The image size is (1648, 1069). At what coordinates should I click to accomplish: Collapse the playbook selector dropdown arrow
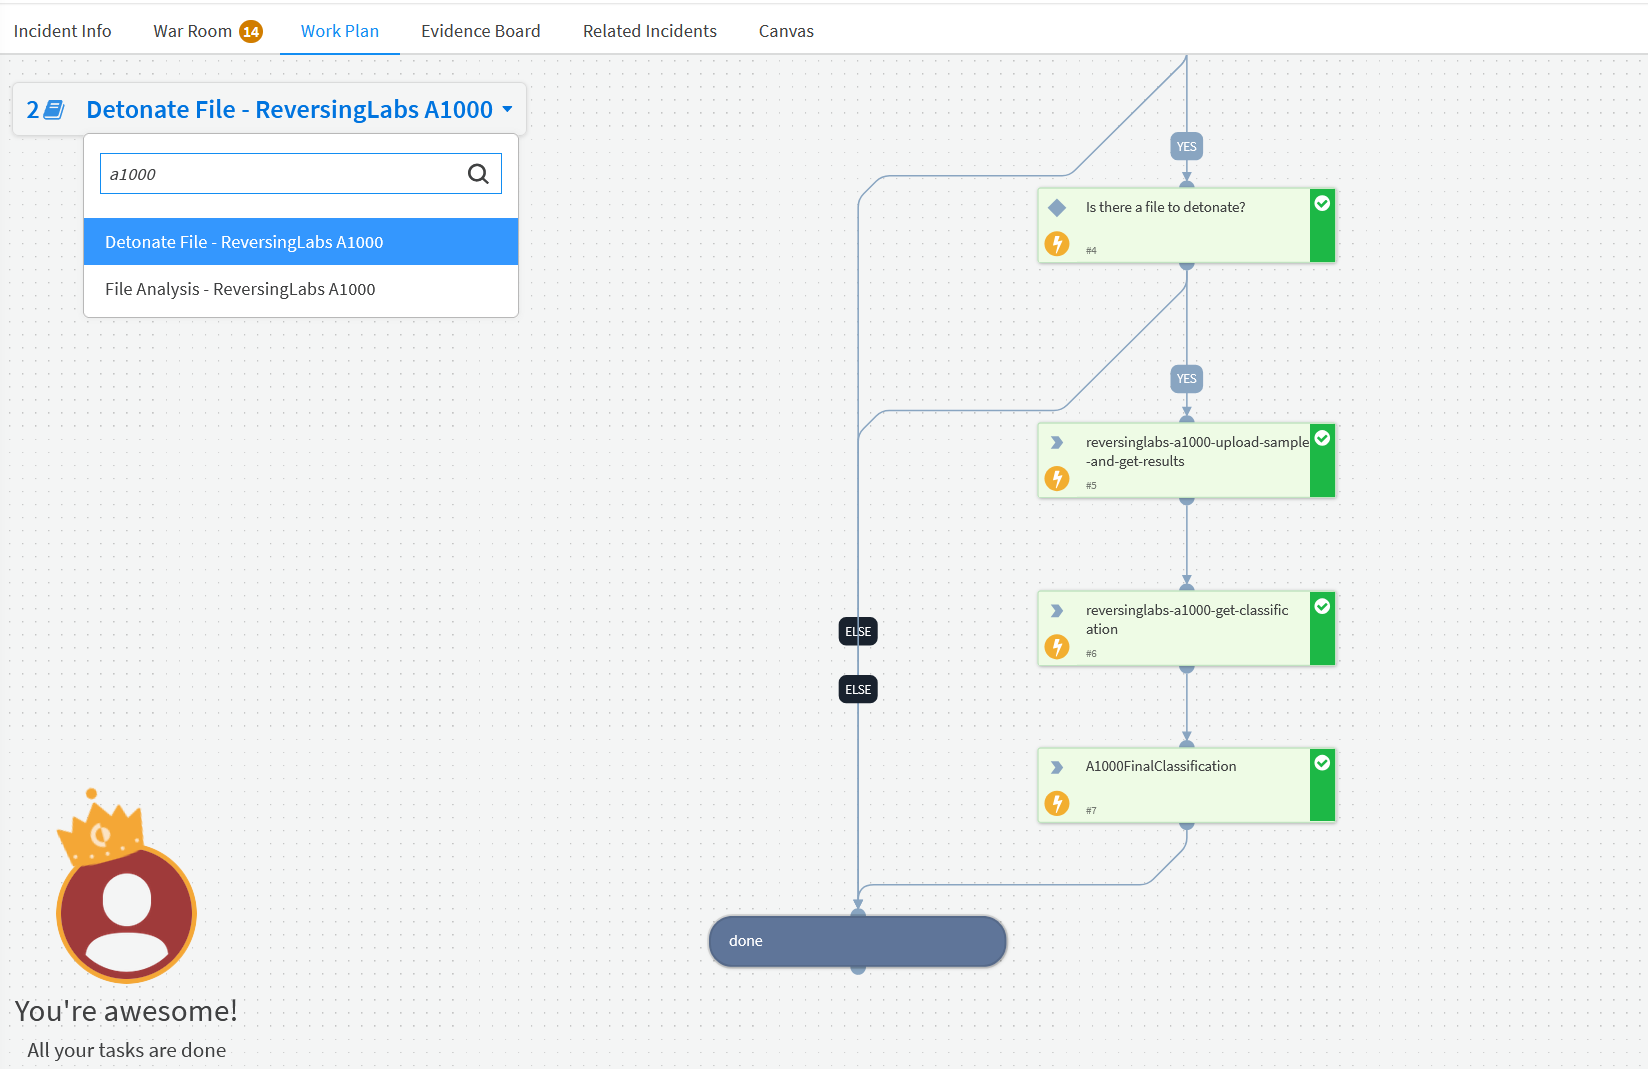click(x=507, y=109)
